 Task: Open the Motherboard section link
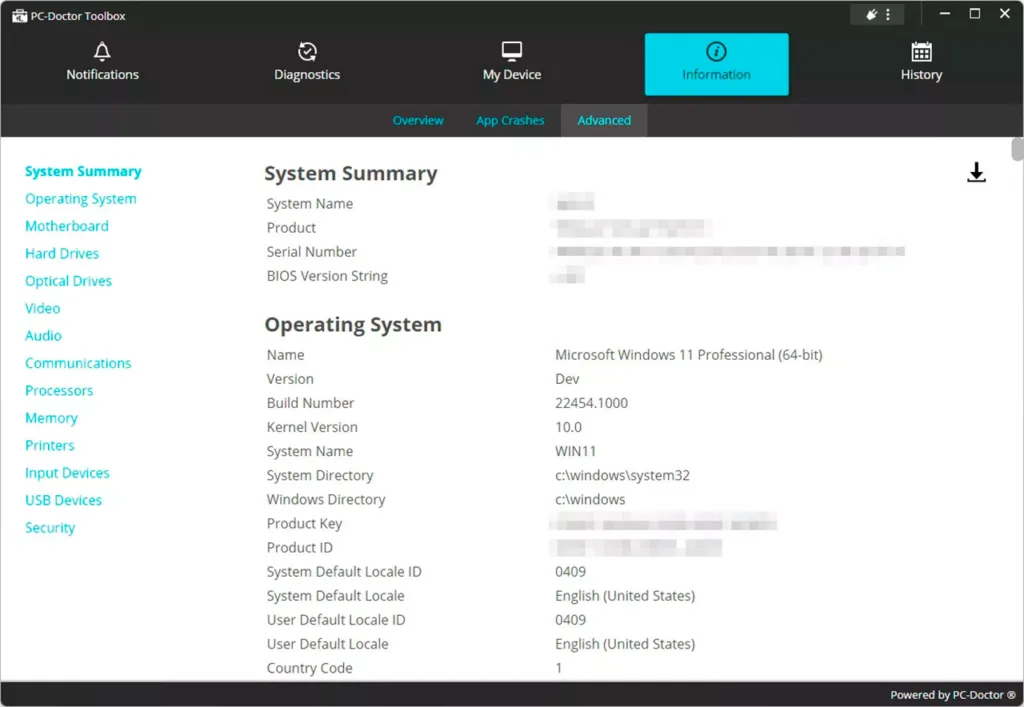(x=67, y=226)
